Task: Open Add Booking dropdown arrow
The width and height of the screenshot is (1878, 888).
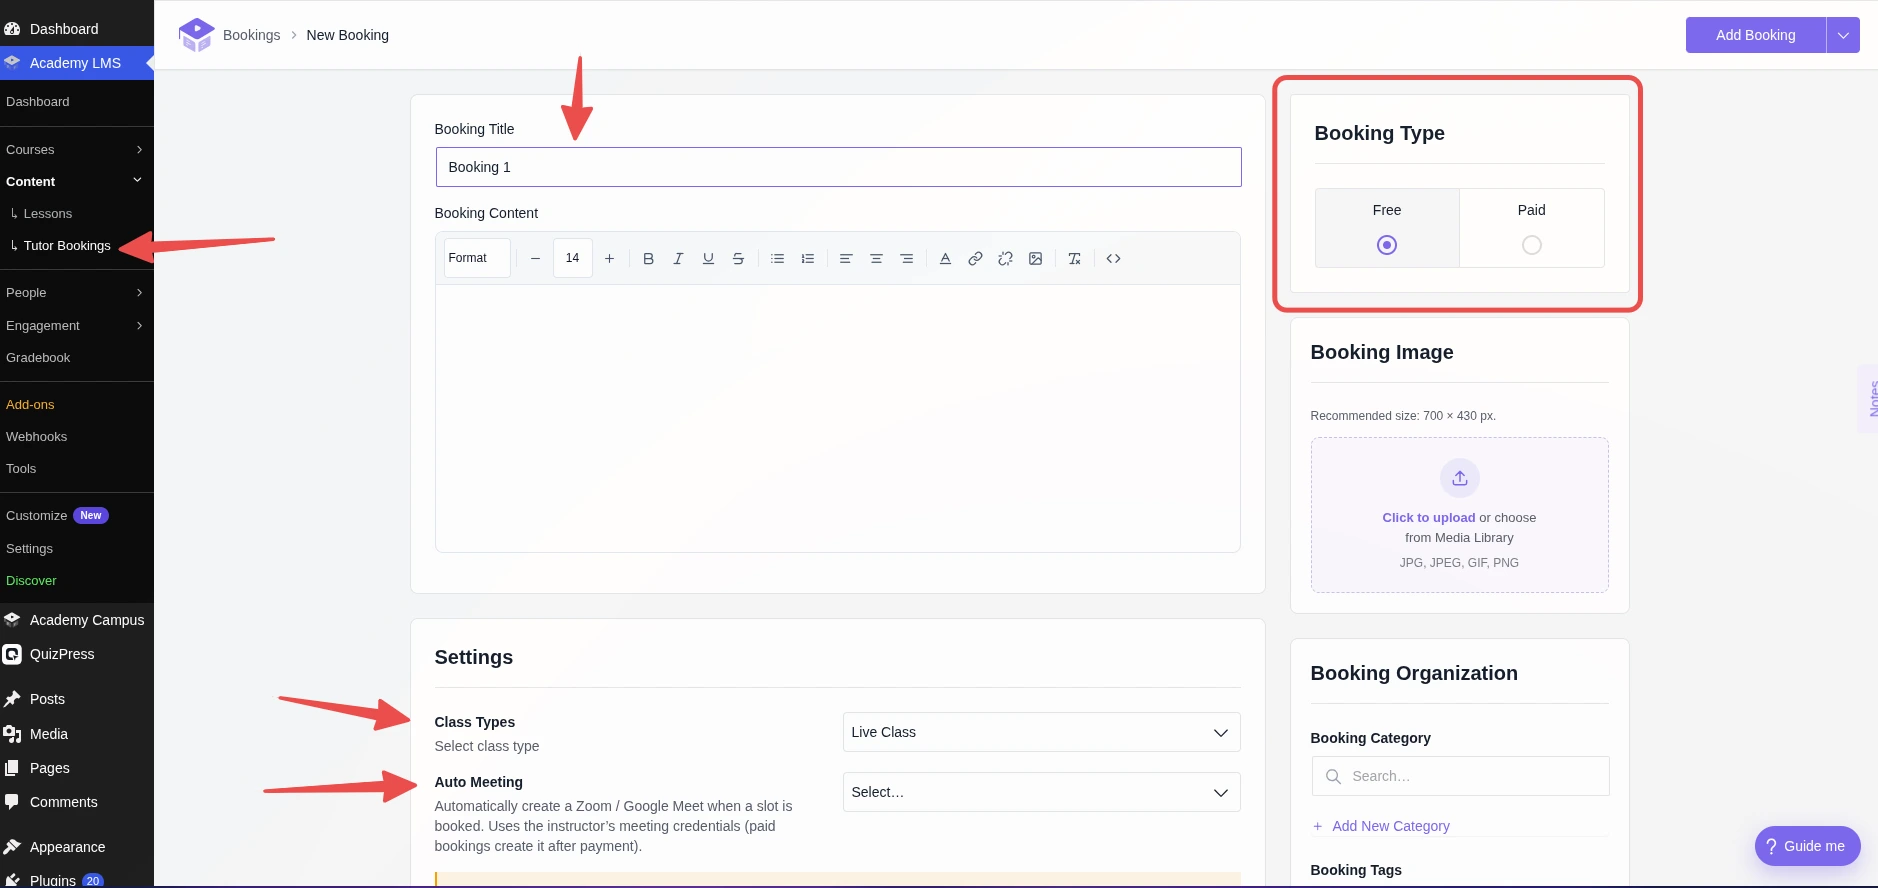Action: (1843, 35)
